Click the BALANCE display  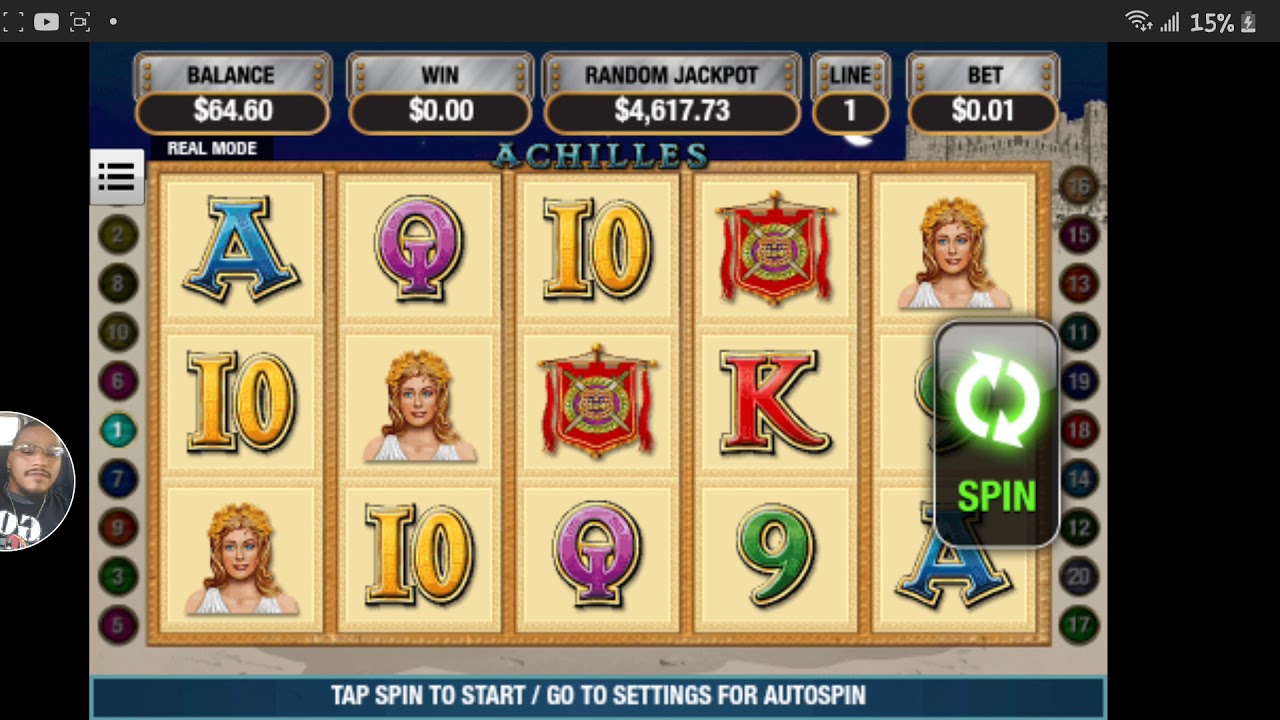point(232,111)
